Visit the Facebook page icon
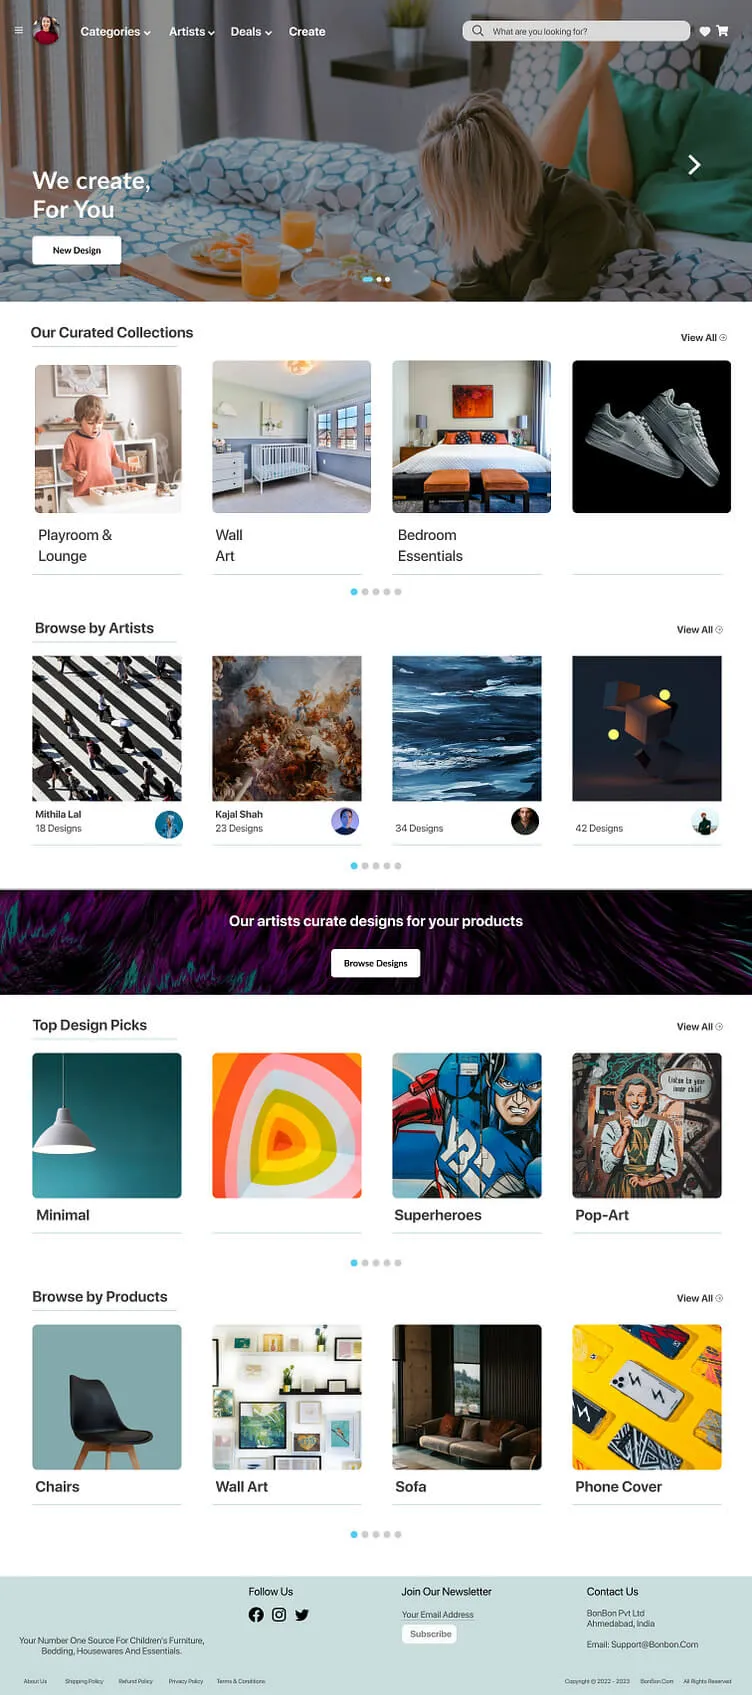The height and width of the screenshot is (1695, 752). pos(256,1614)
